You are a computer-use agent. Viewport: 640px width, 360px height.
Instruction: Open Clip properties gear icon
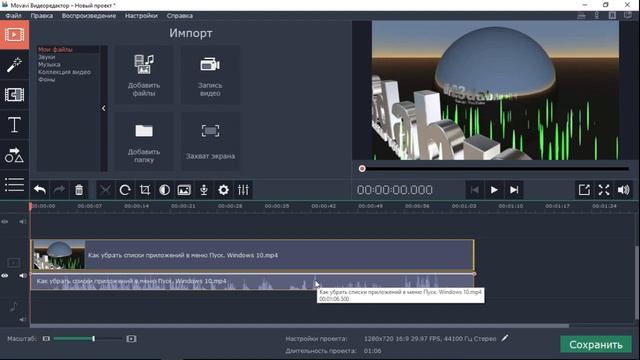(x=223, y=190)
